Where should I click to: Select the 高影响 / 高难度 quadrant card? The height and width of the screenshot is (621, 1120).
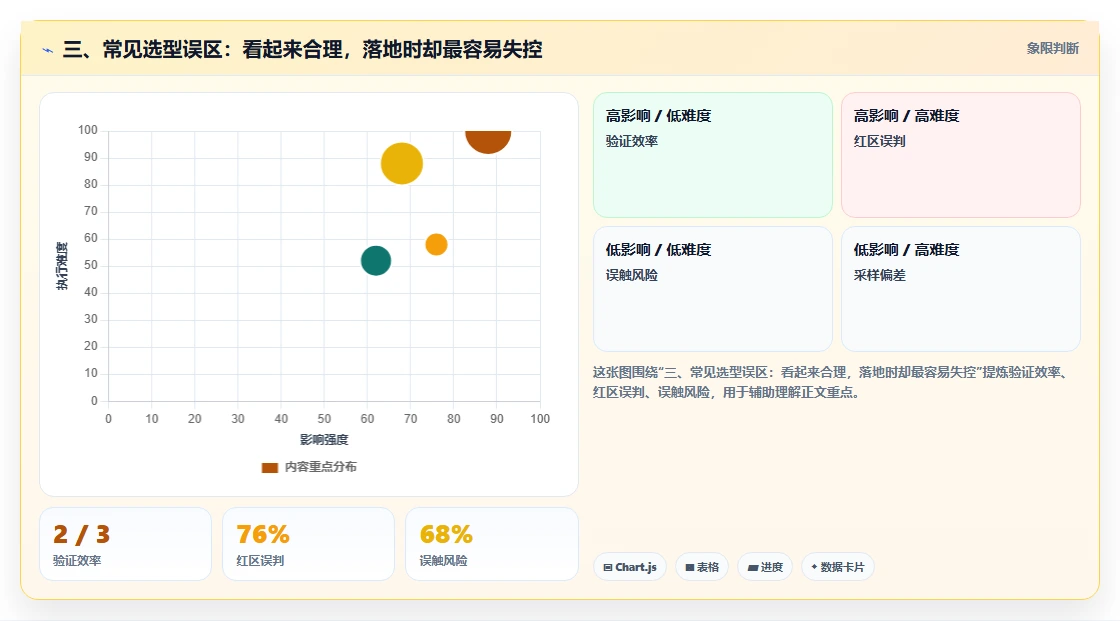961,155
